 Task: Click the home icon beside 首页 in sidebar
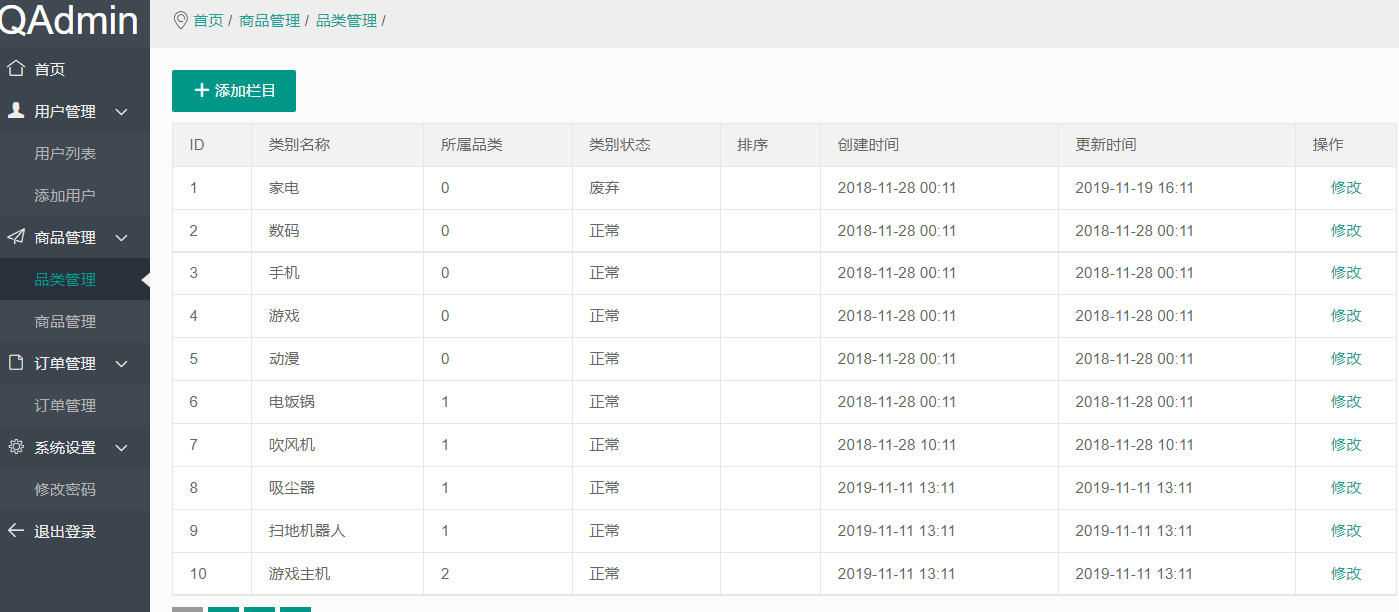14,68
